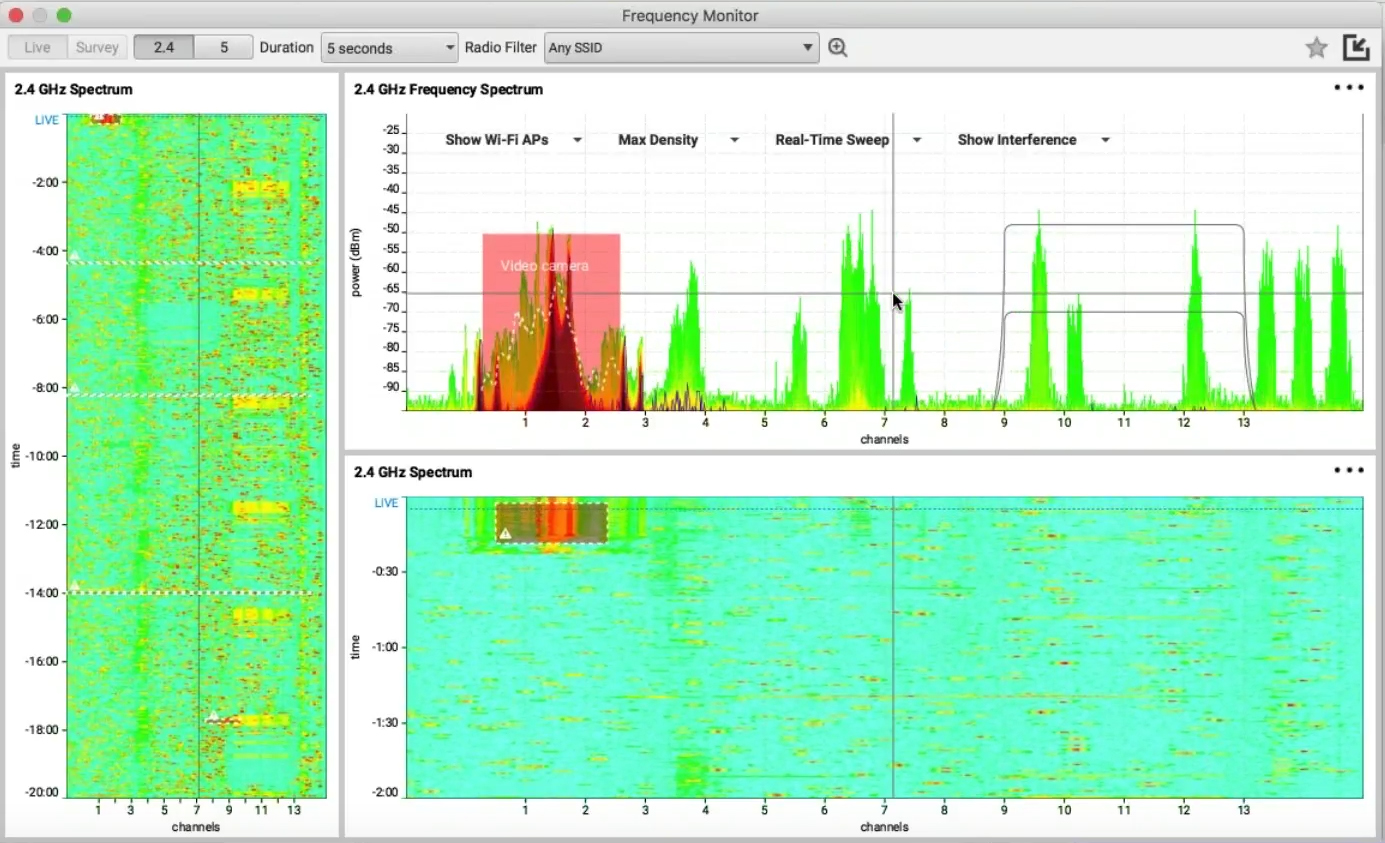Open the Radio Filter Any SSID dropdown

[680, 48]
